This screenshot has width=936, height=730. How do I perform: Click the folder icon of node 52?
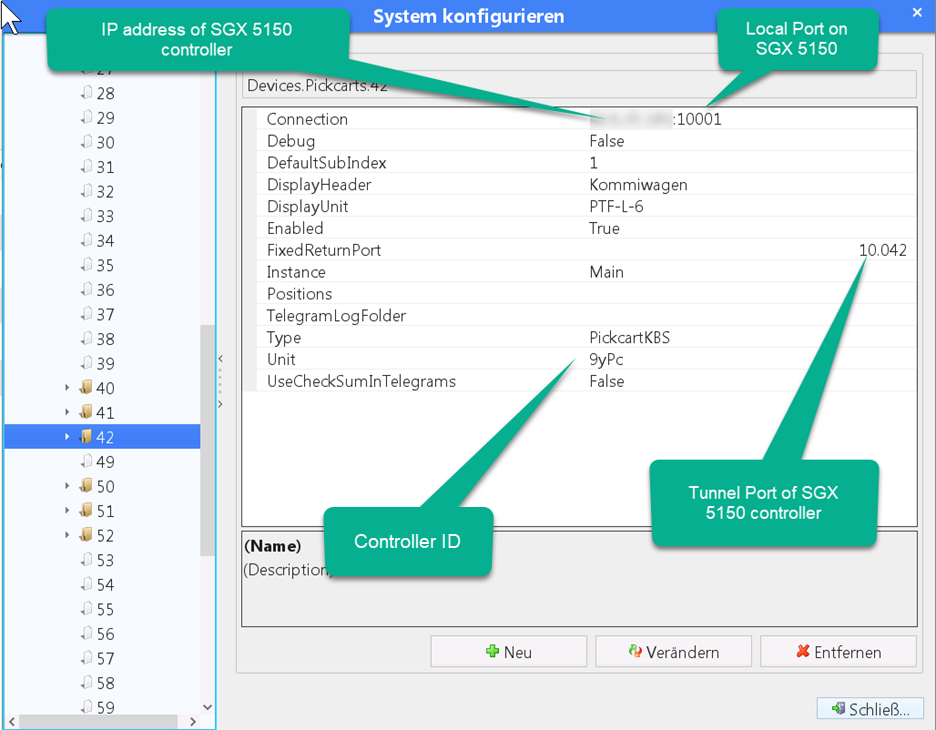(86, 534)
